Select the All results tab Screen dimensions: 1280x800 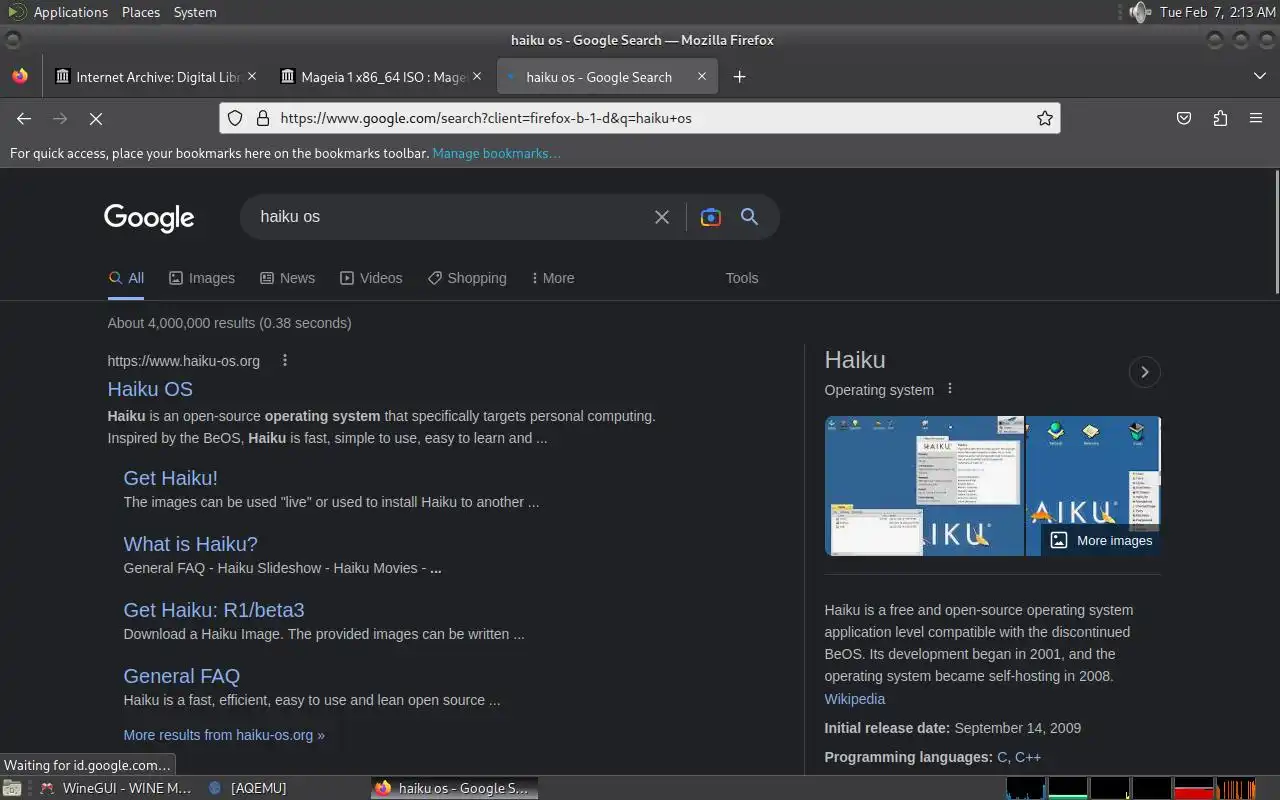pos(127,278)
